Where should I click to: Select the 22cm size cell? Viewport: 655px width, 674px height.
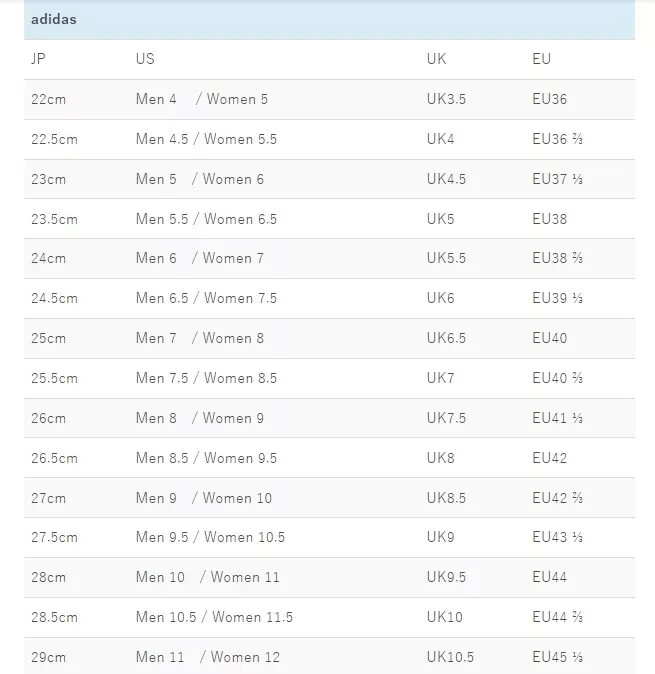click(x=48, y=99)
